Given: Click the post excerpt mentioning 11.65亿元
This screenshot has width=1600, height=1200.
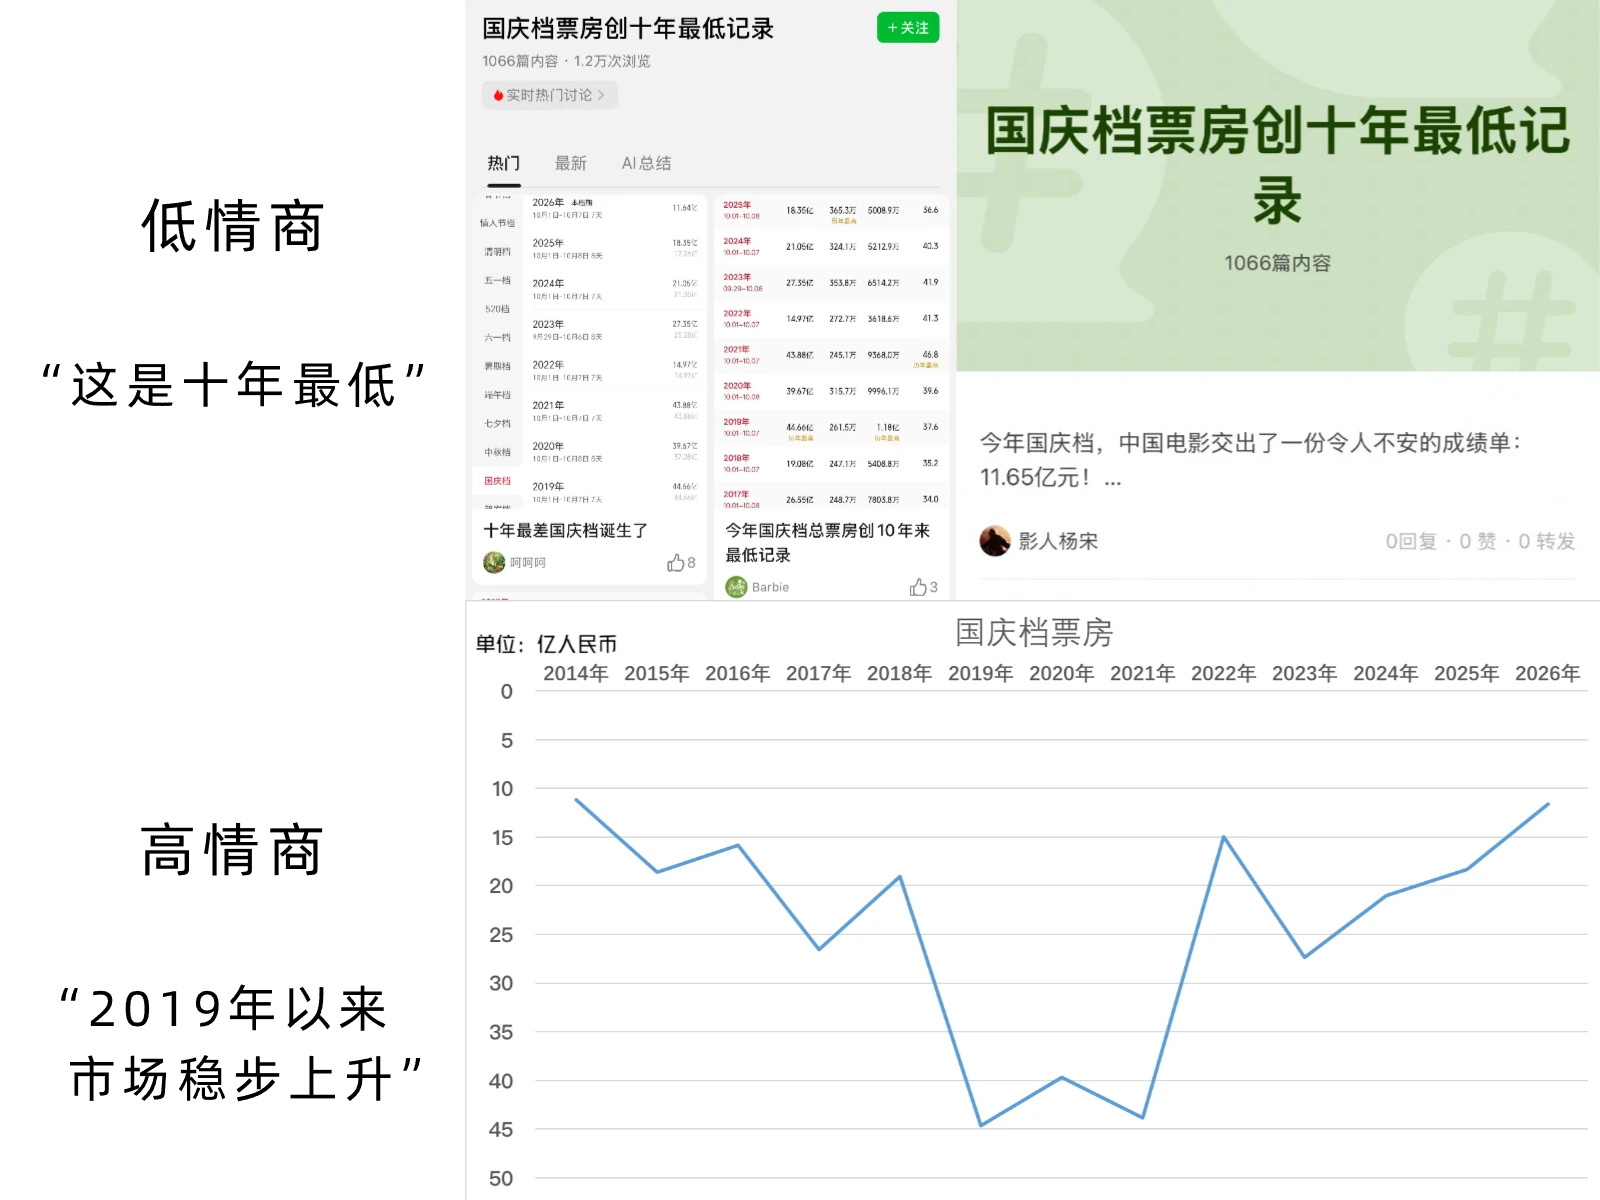Looking at the screenshot, I should pos(1250,459).
